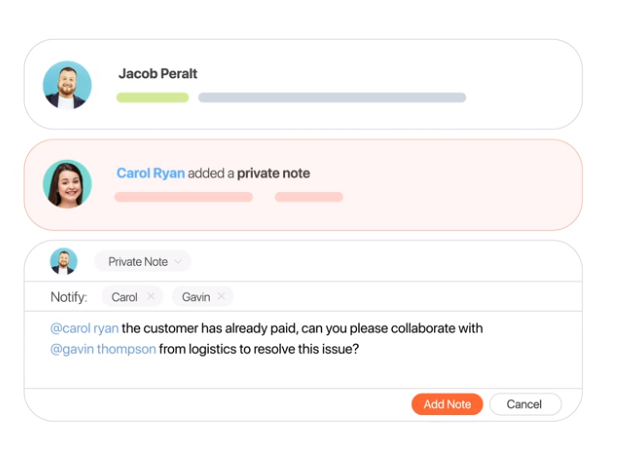
Task: Click the green status bar under Jacob Peralt
Action: [x=153, y=97]
